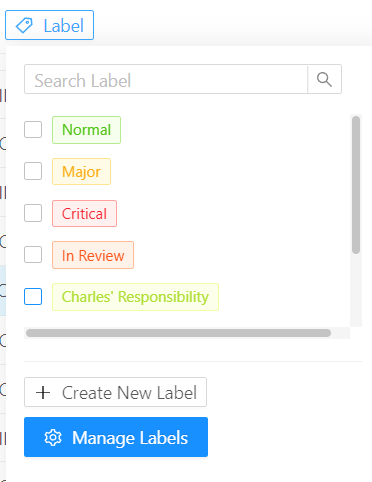Click the gear icon in Manage Labels

[x=53, y=438]
